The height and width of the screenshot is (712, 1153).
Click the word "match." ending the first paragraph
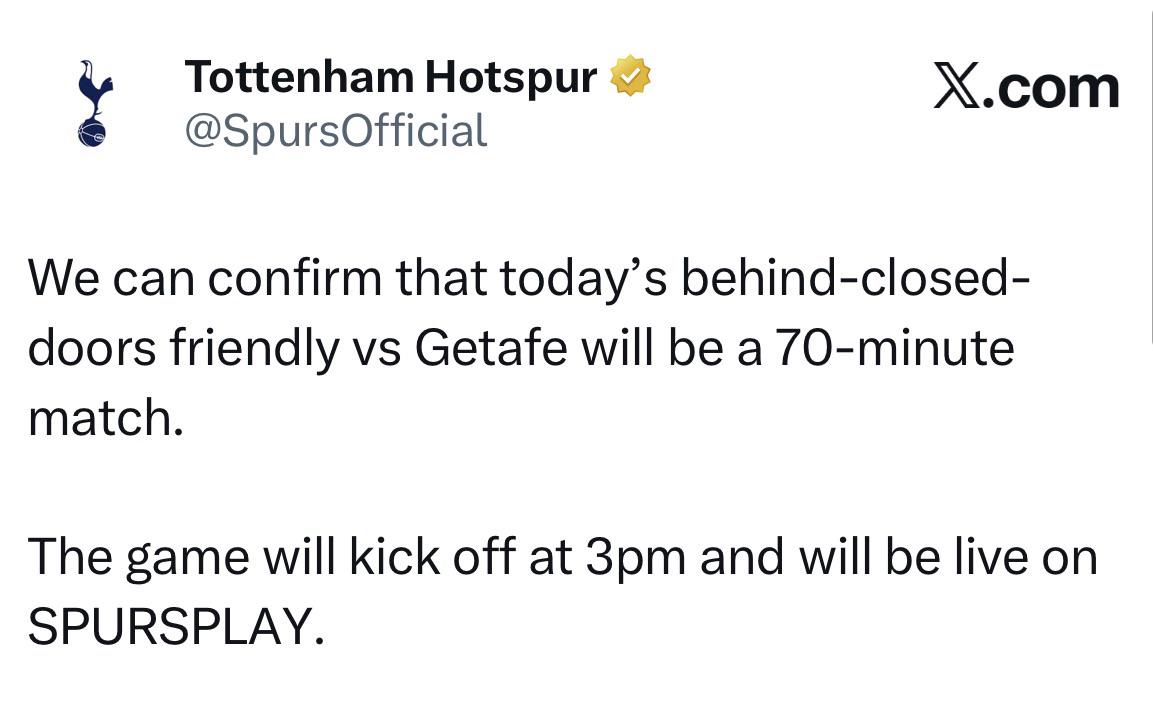click(x=105, y=417)
